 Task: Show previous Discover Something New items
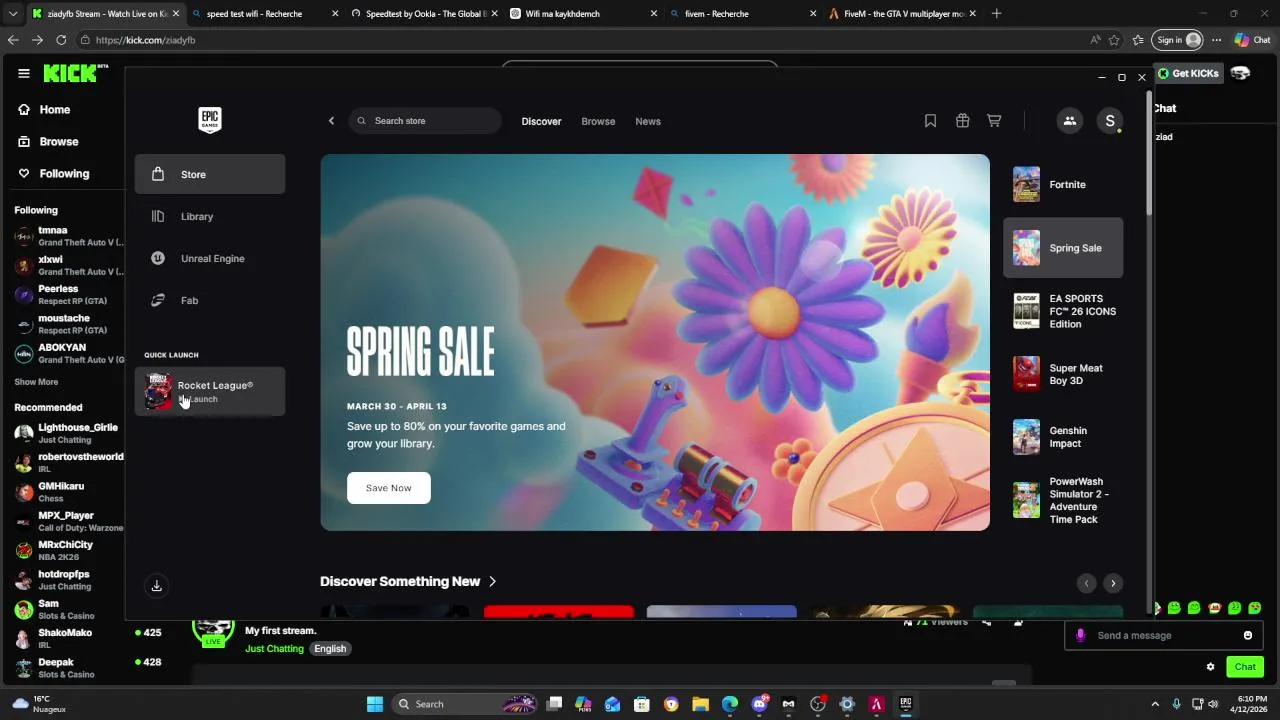(x=1086, y=583)
